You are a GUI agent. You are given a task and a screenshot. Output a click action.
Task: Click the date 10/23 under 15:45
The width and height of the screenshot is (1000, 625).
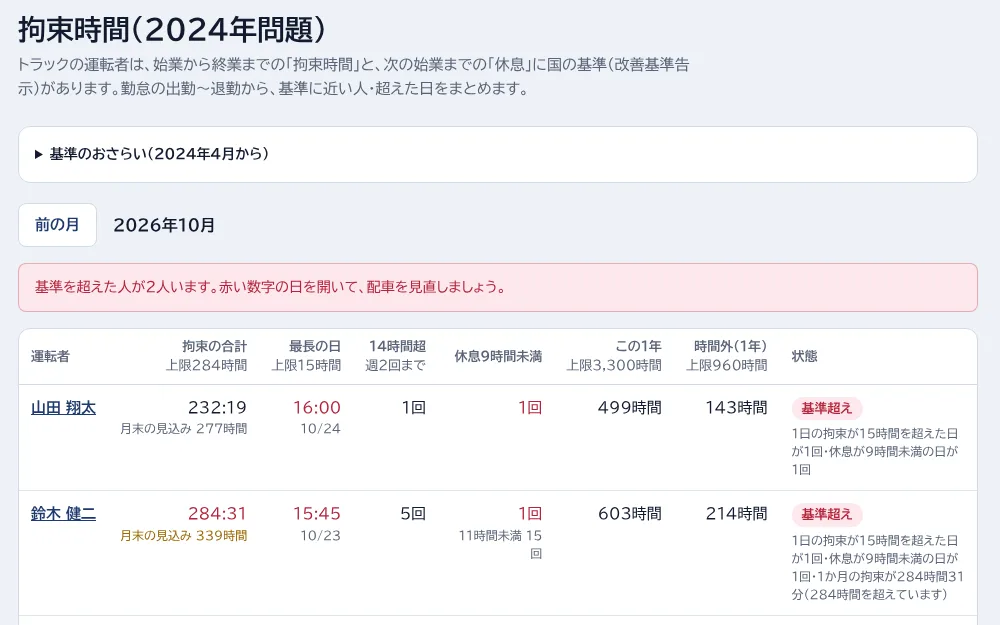coord(320,536)
